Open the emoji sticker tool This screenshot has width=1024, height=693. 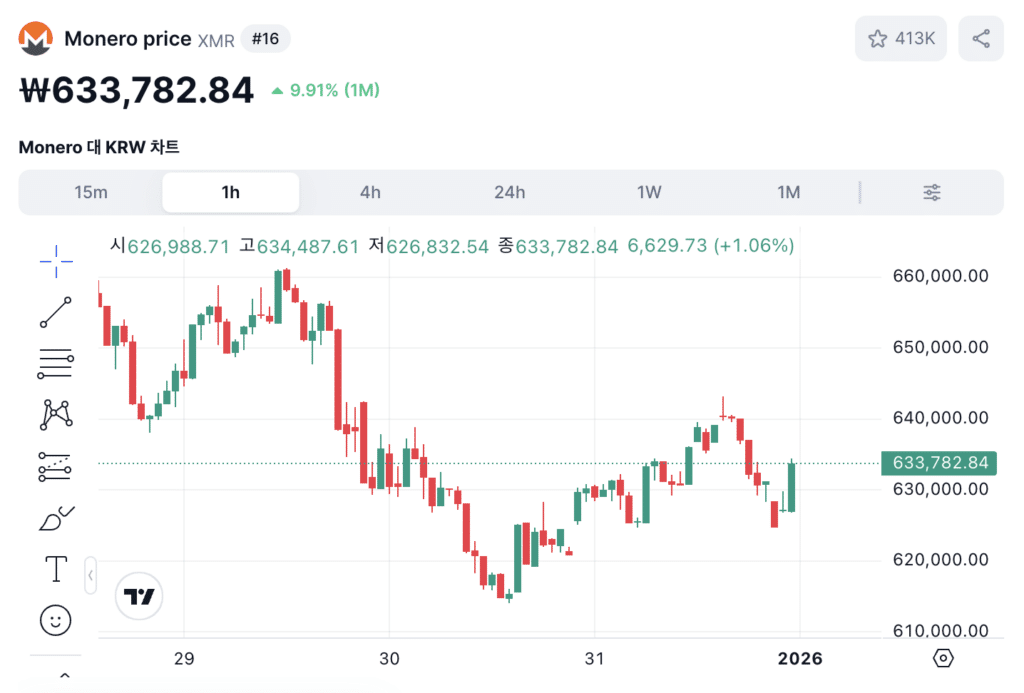coord(56,620)
